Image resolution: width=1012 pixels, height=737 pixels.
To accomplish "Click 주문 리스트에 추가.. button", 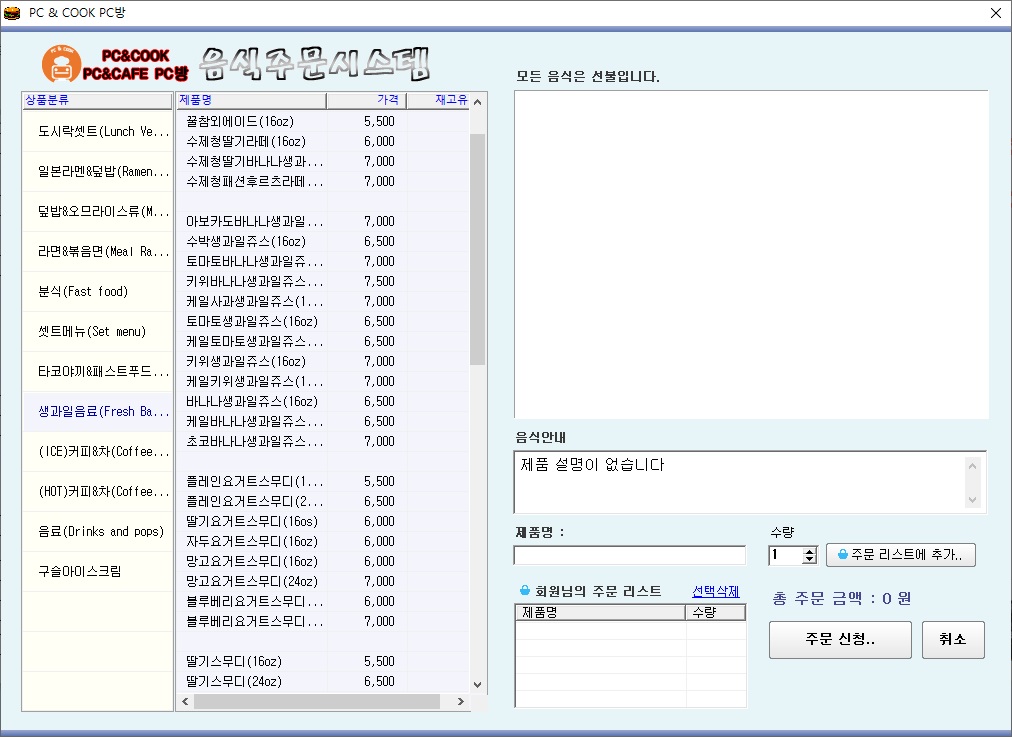I will click(x=901, y=555).
